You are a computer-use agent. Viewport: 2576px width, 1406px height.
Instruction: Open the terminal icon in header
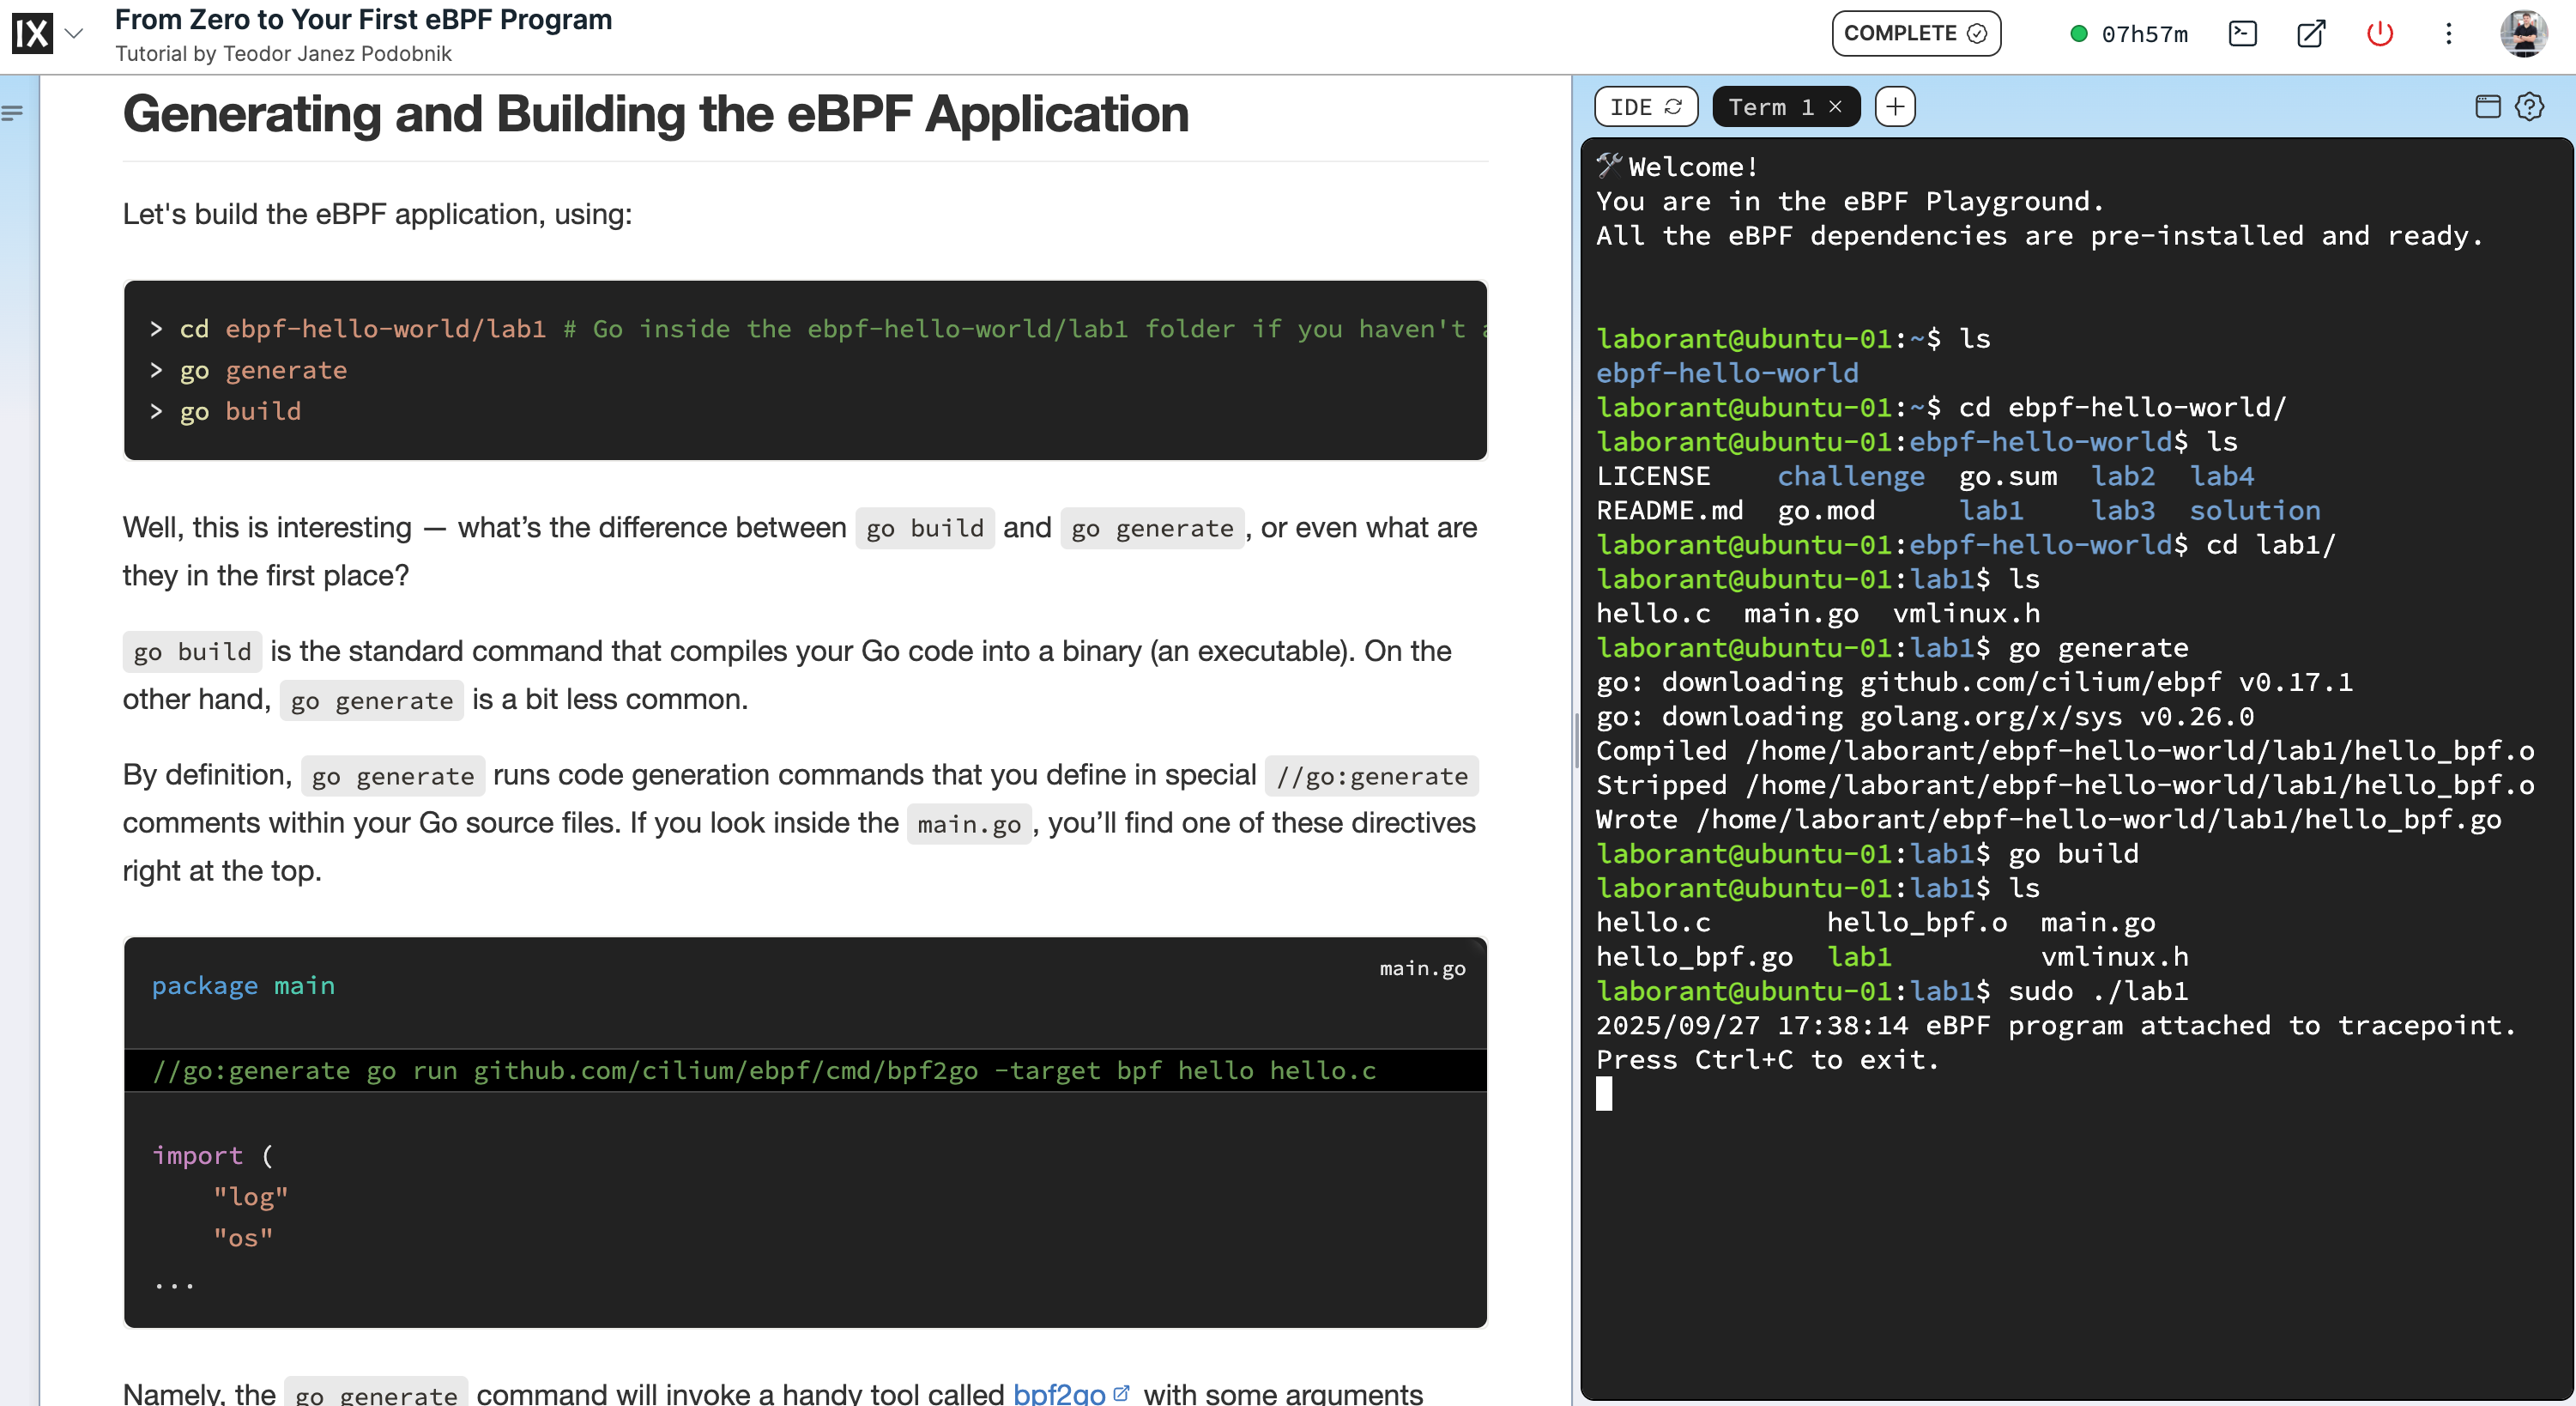pyautogui.click(x=2243, y=34)
